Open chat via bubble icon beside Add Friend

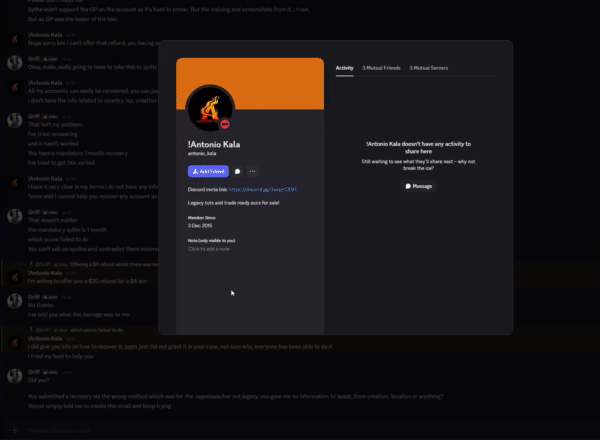238,171
